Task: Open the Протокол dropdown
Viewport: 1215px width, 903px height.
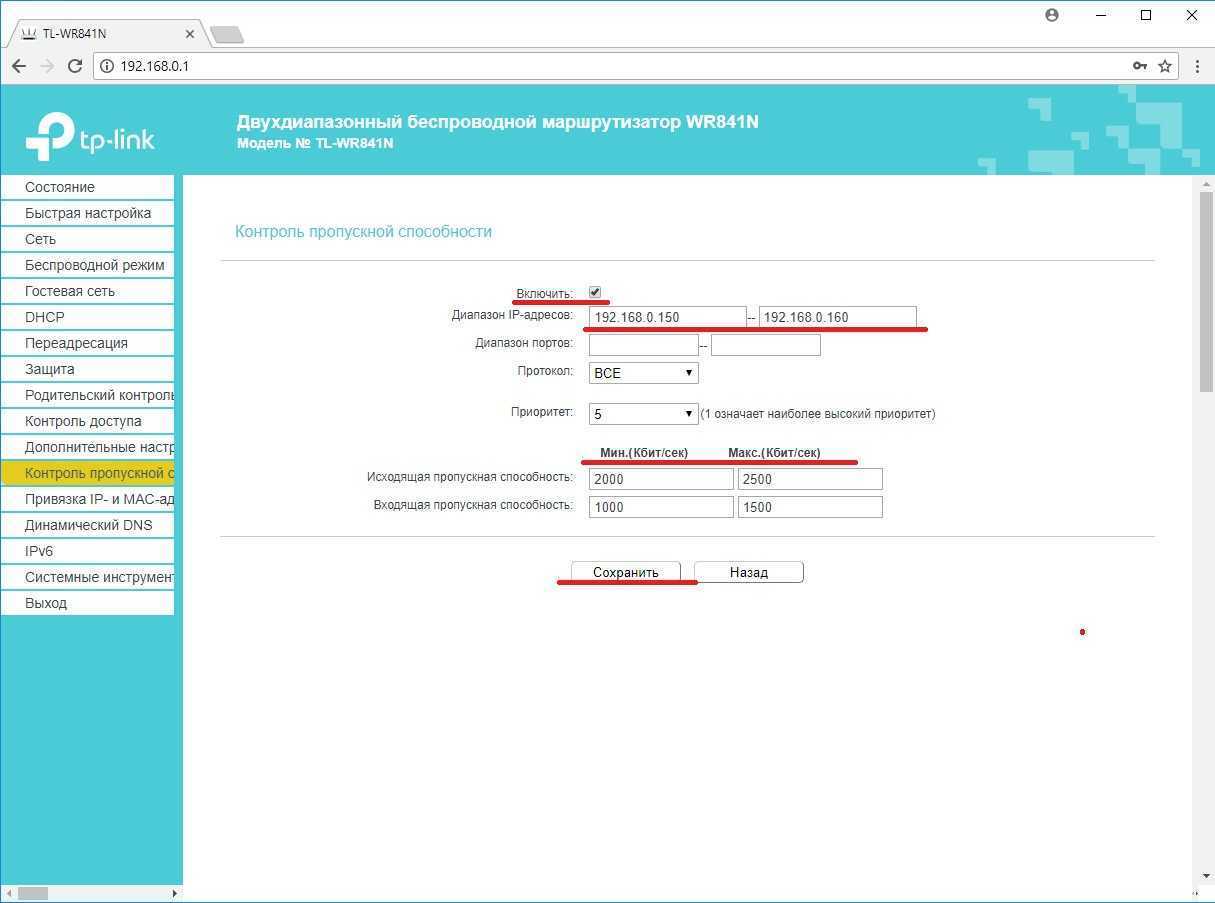Action: [643, 373]
